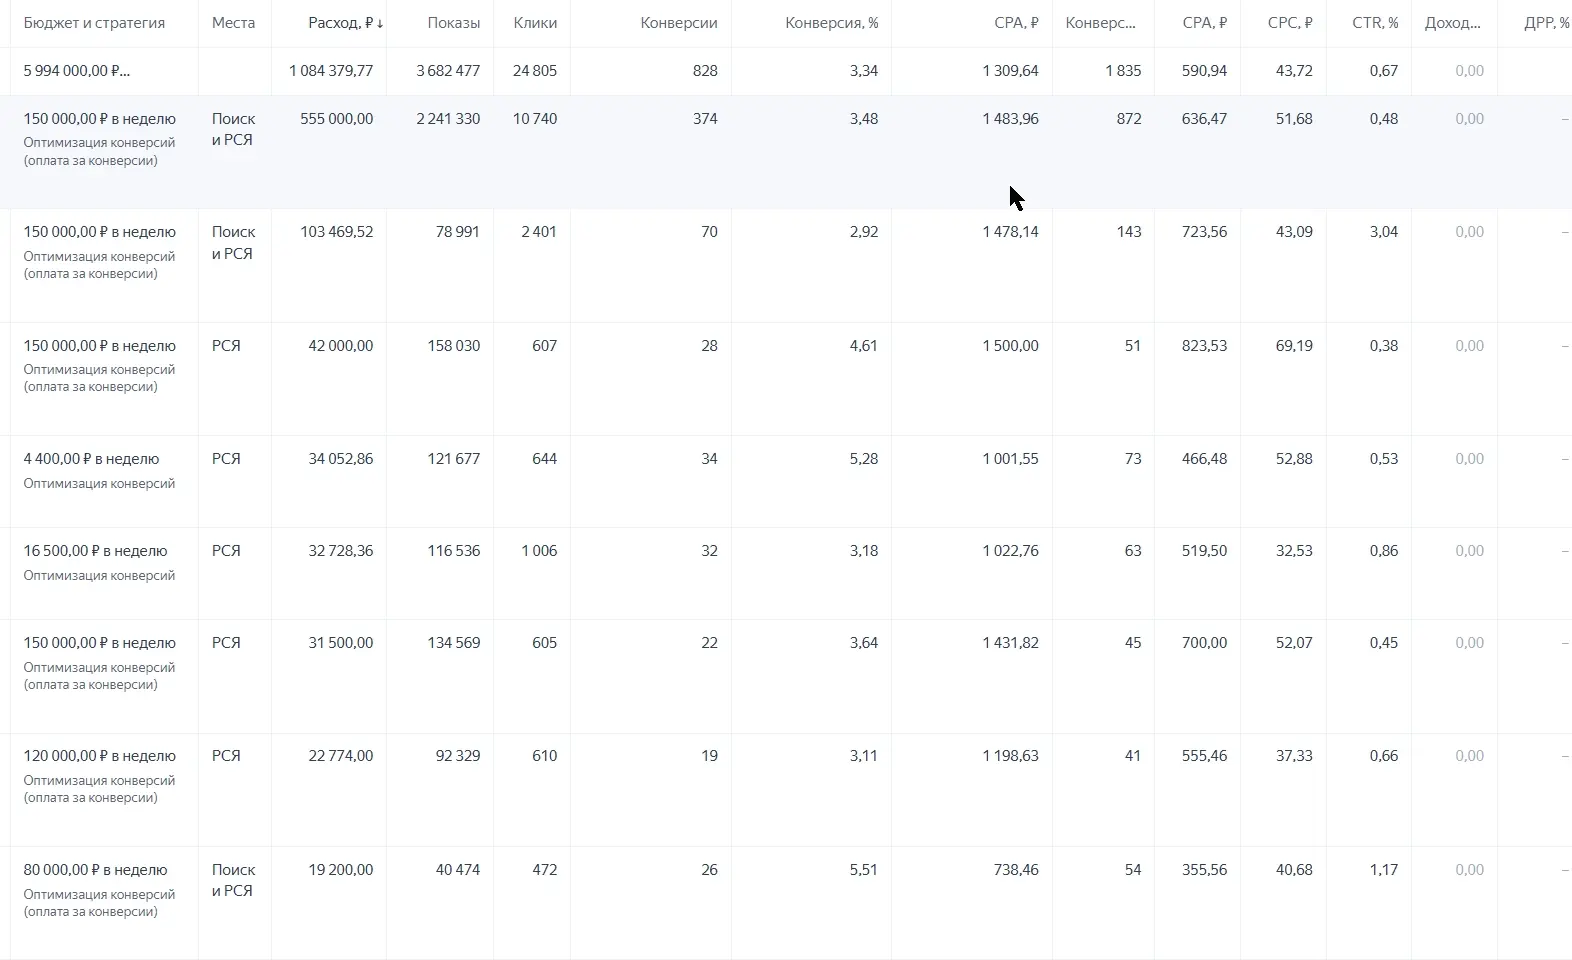The image size is (1572, 960).
Task: Sort table by Клики column header
Action: tap(534, 23)
